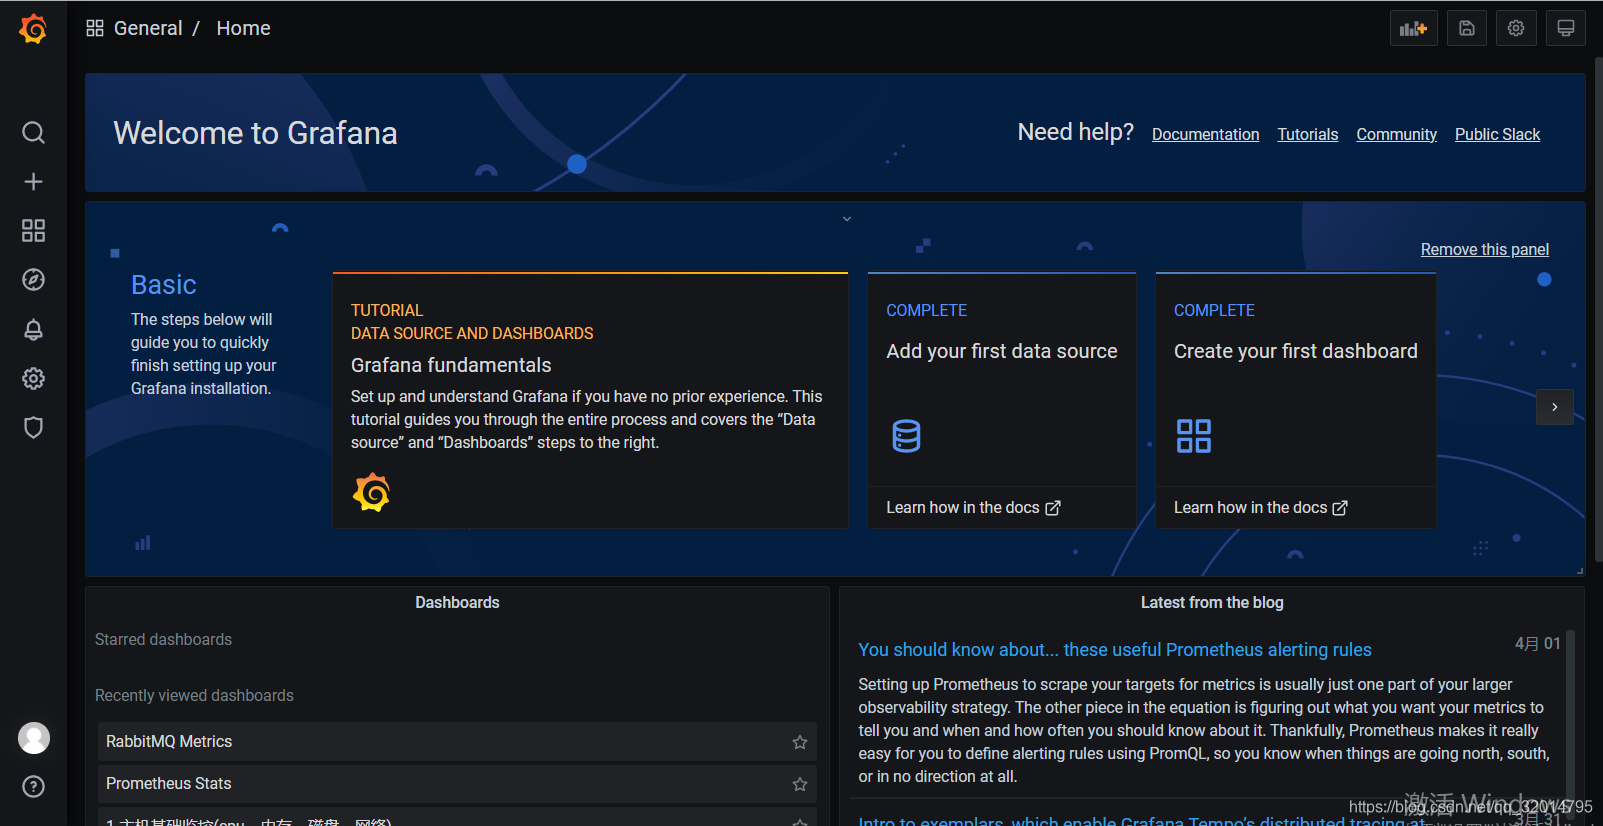Open the Configuration gear in sidebar

point(33,378)
